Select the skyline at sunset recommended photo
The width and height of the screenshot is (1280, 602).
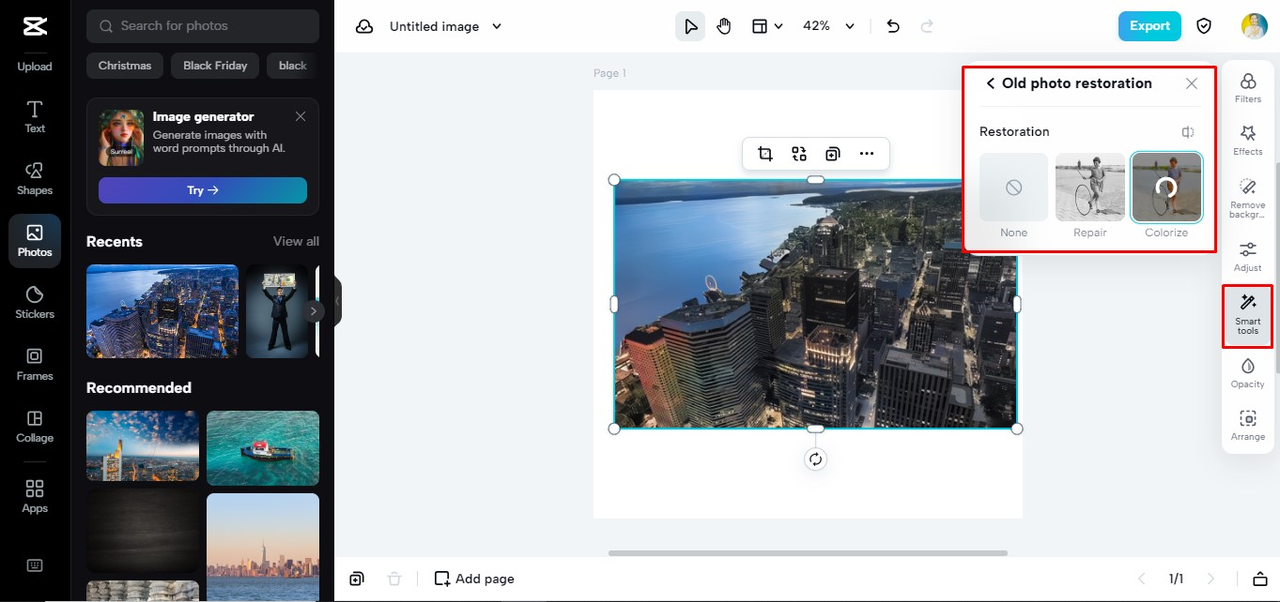pos(263,547)
